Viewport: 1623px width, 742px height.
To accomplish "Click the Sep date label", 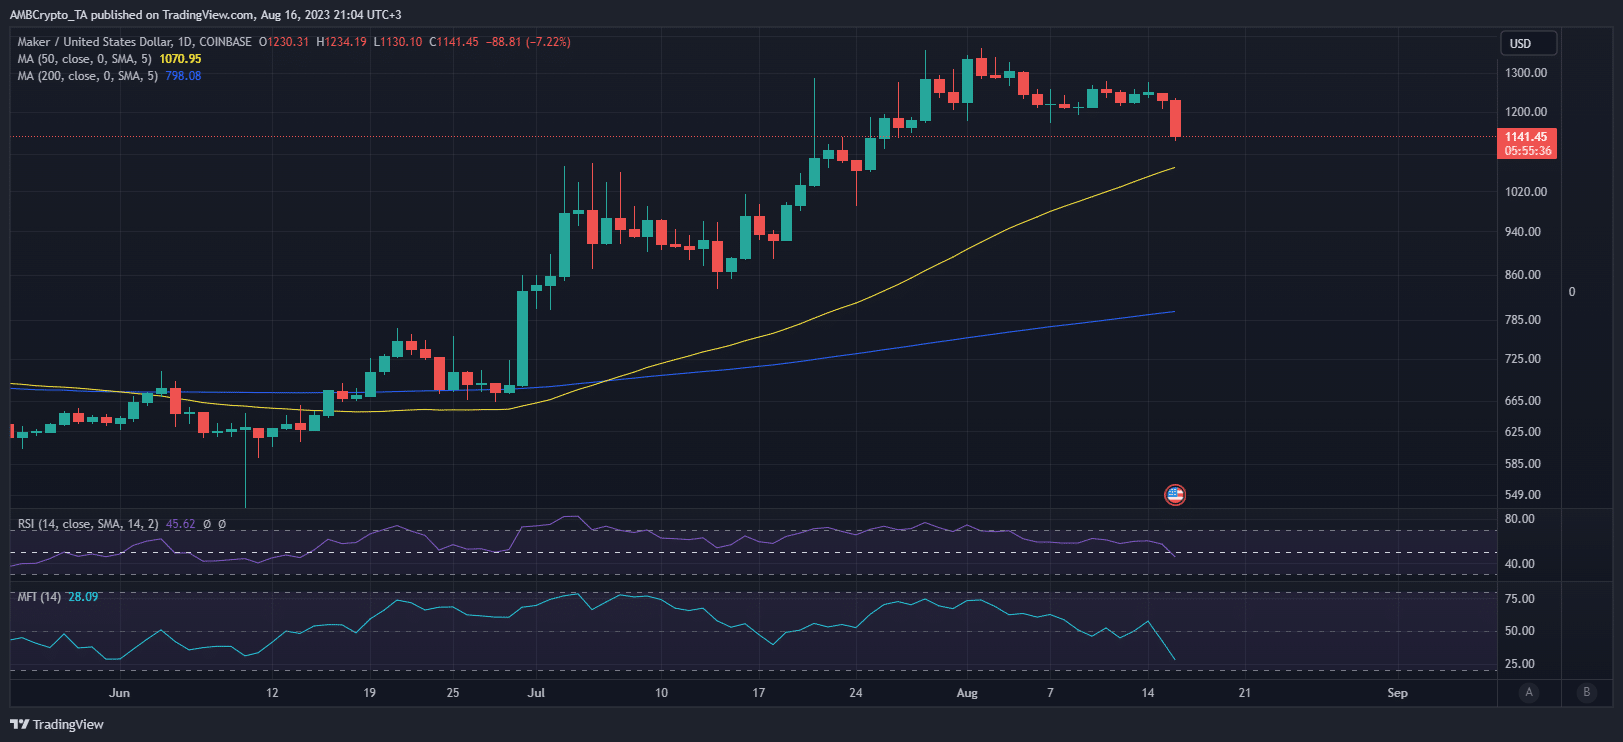I will pyautogui.click(x=1397, y=693).
